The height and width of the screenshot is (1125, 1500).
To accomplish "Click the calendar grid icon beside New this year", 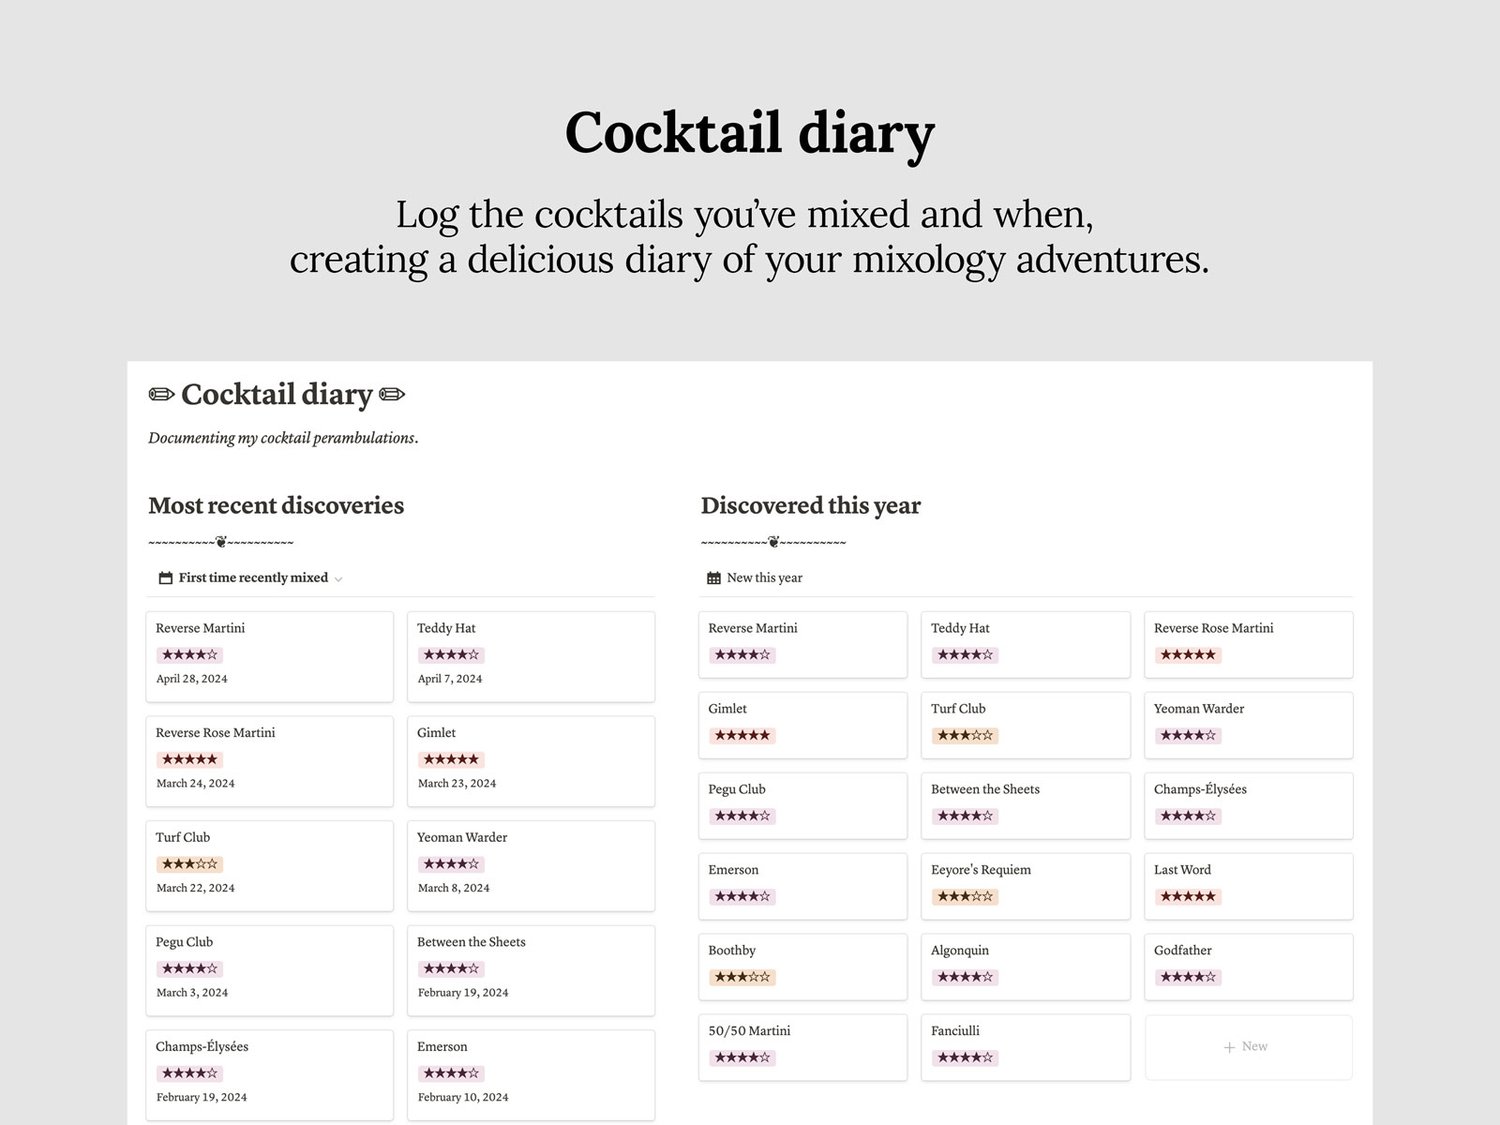I will (x=714, y=578).
